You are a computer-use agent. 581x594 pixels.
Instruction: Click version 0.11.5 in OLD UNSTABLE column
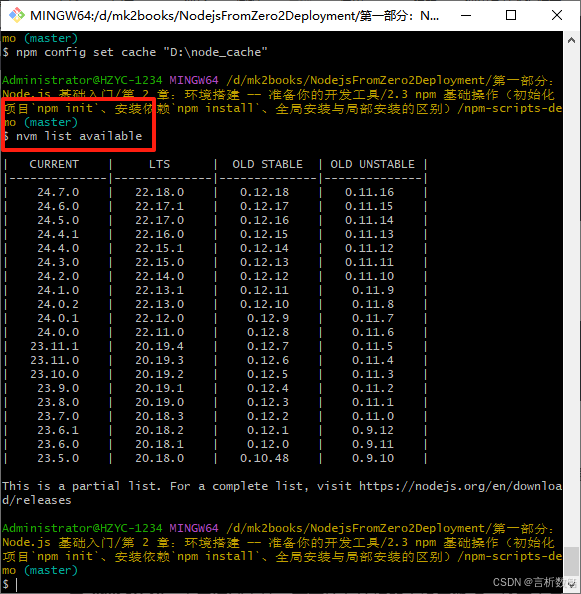373,346
